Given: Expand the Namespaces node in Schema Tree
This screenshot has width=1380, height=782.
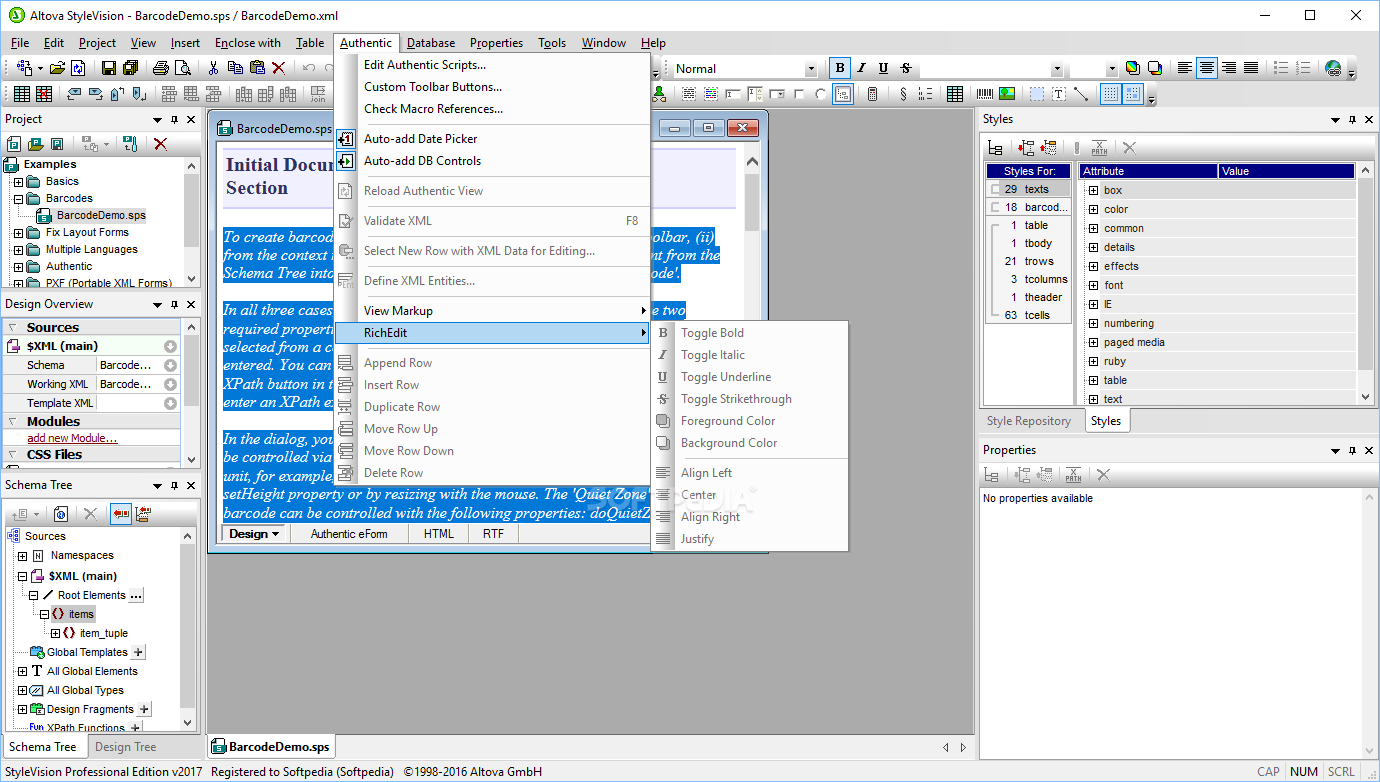Looking at the screenshot, I should [x=22, y=556].
